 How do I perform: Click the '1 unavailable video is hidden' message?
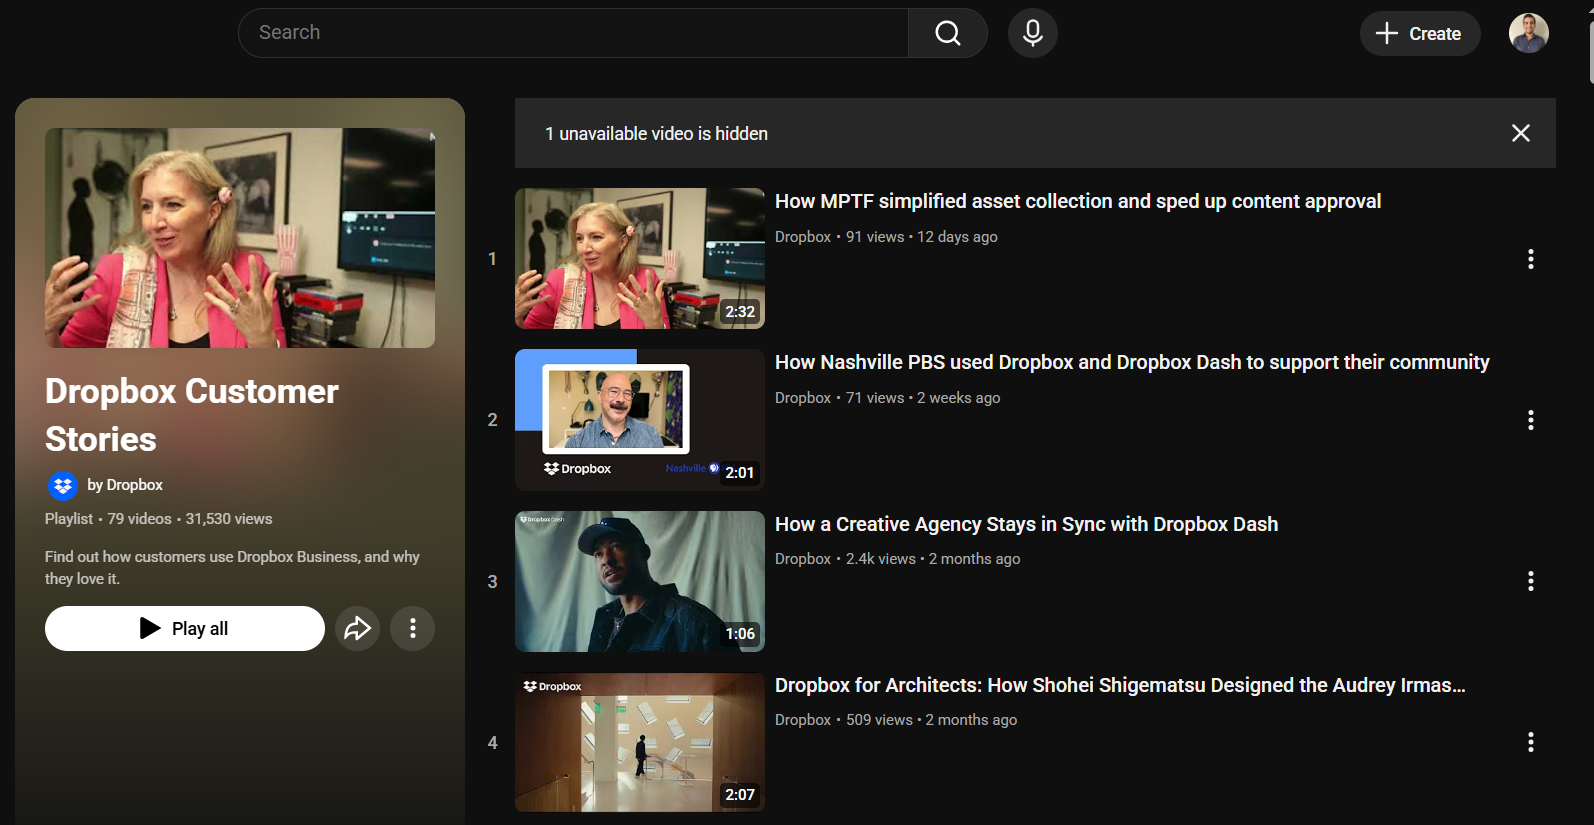656,133
